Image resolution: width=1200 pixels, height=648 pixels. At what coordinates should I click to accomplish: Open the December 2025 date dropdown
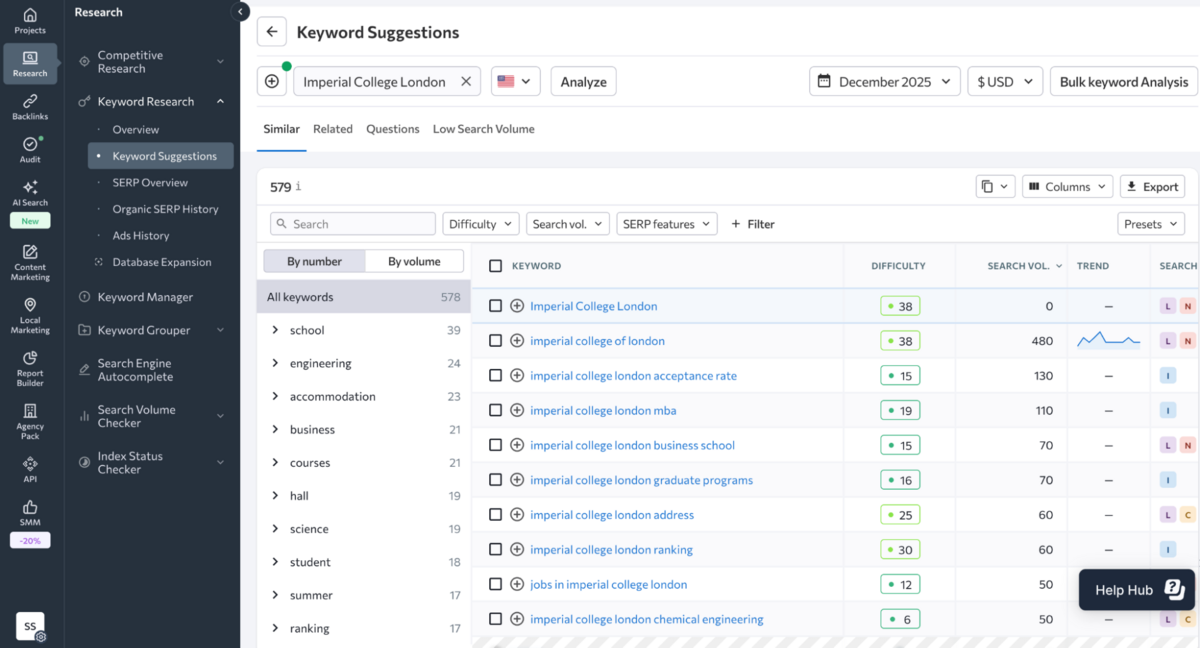(x=885, y=82)
